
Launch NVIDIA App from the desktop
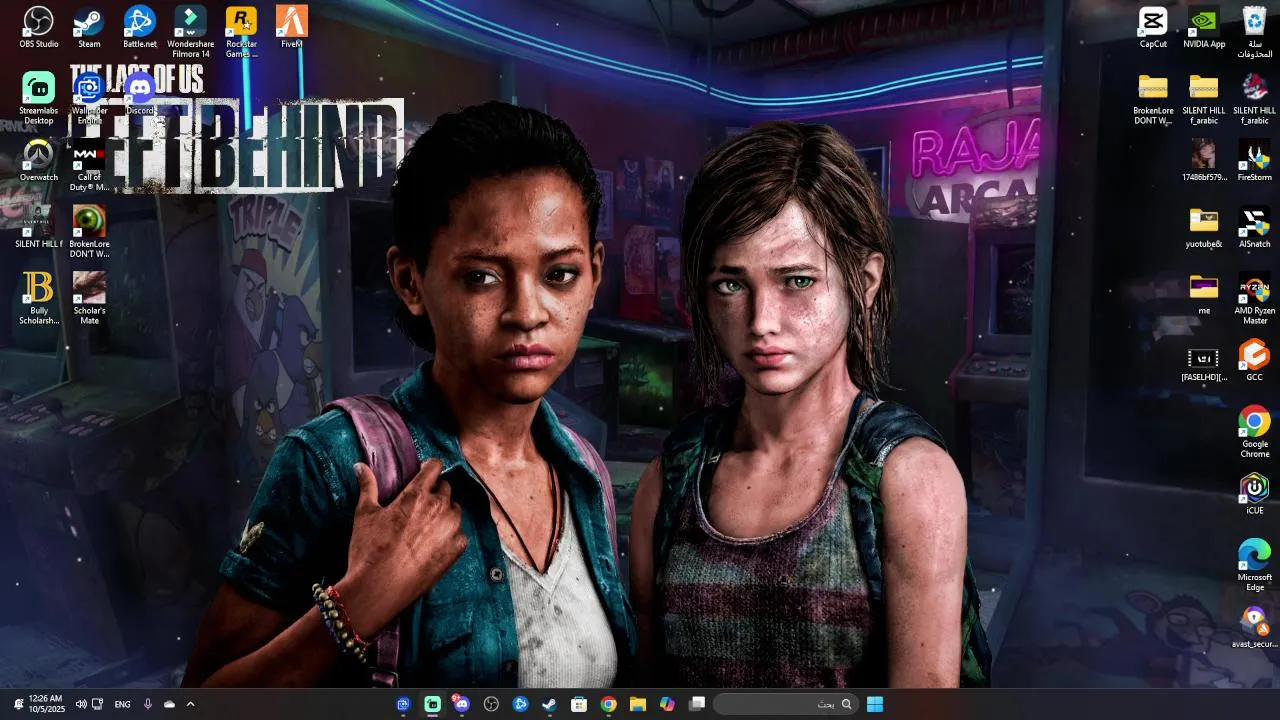[1204, 27]
